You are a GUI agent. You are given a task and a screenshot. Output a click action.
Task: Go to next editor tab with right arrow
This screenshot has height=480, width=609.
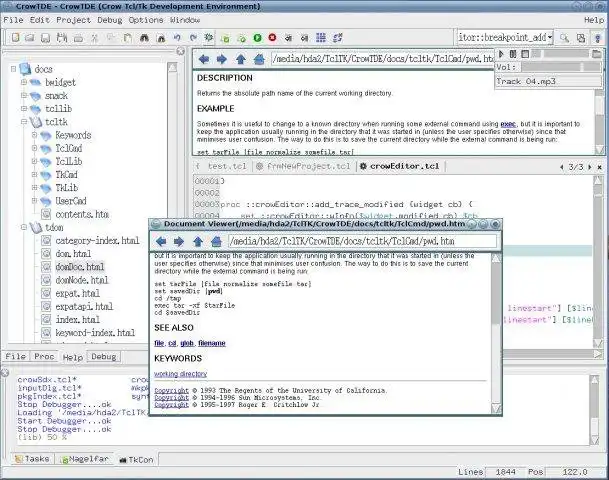coord(590,167)
